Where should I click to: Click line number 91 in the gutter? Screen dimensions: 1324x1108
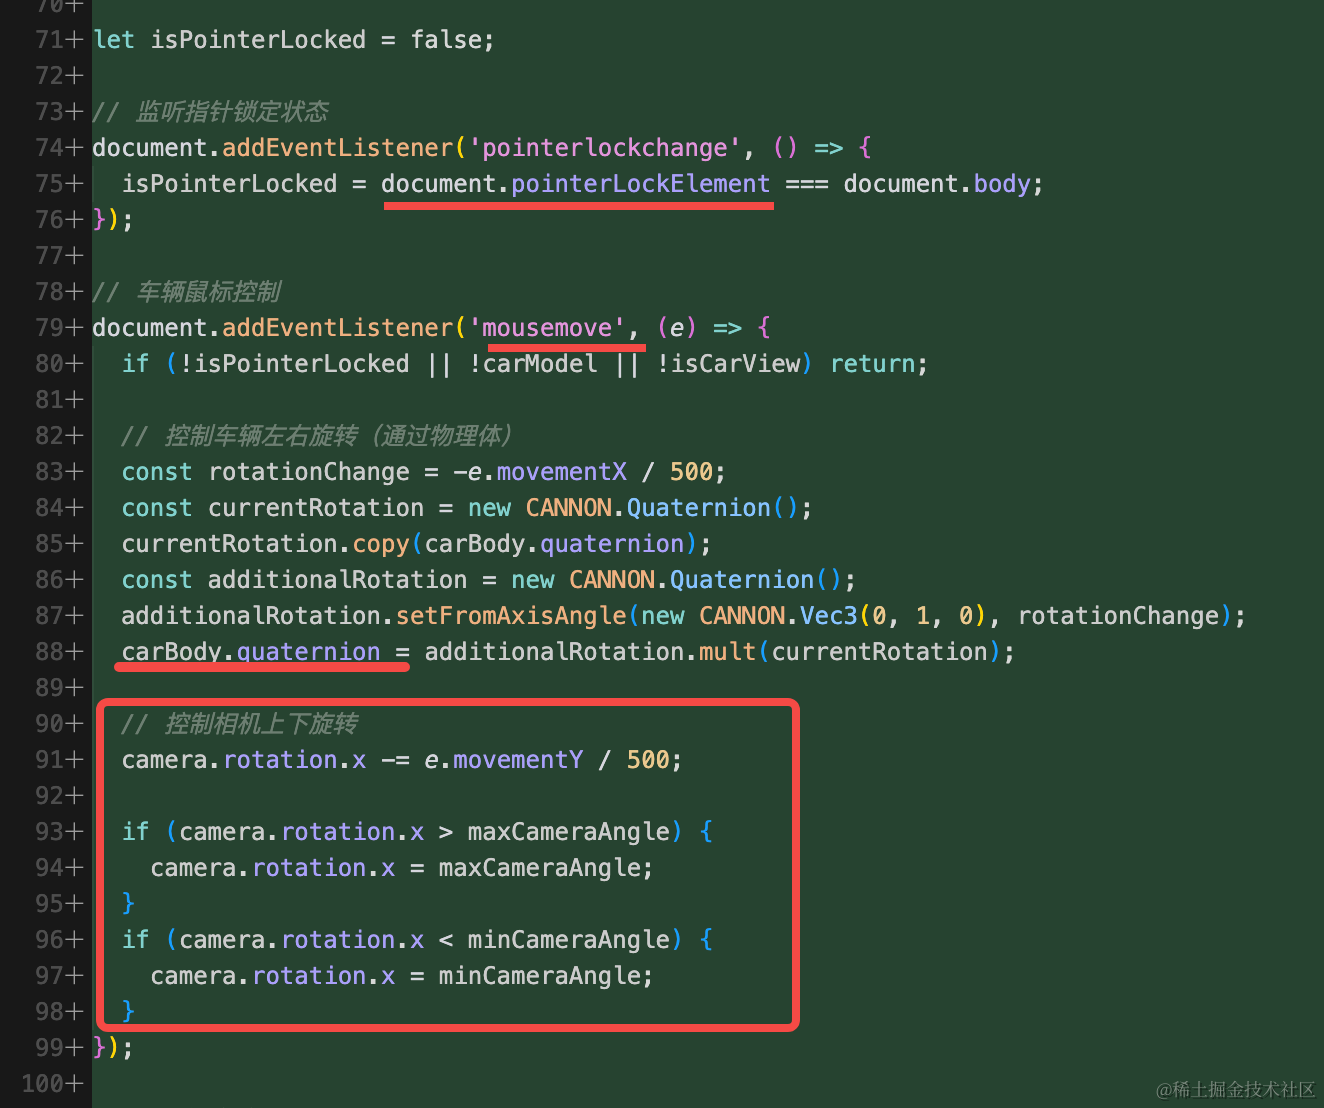50,760
